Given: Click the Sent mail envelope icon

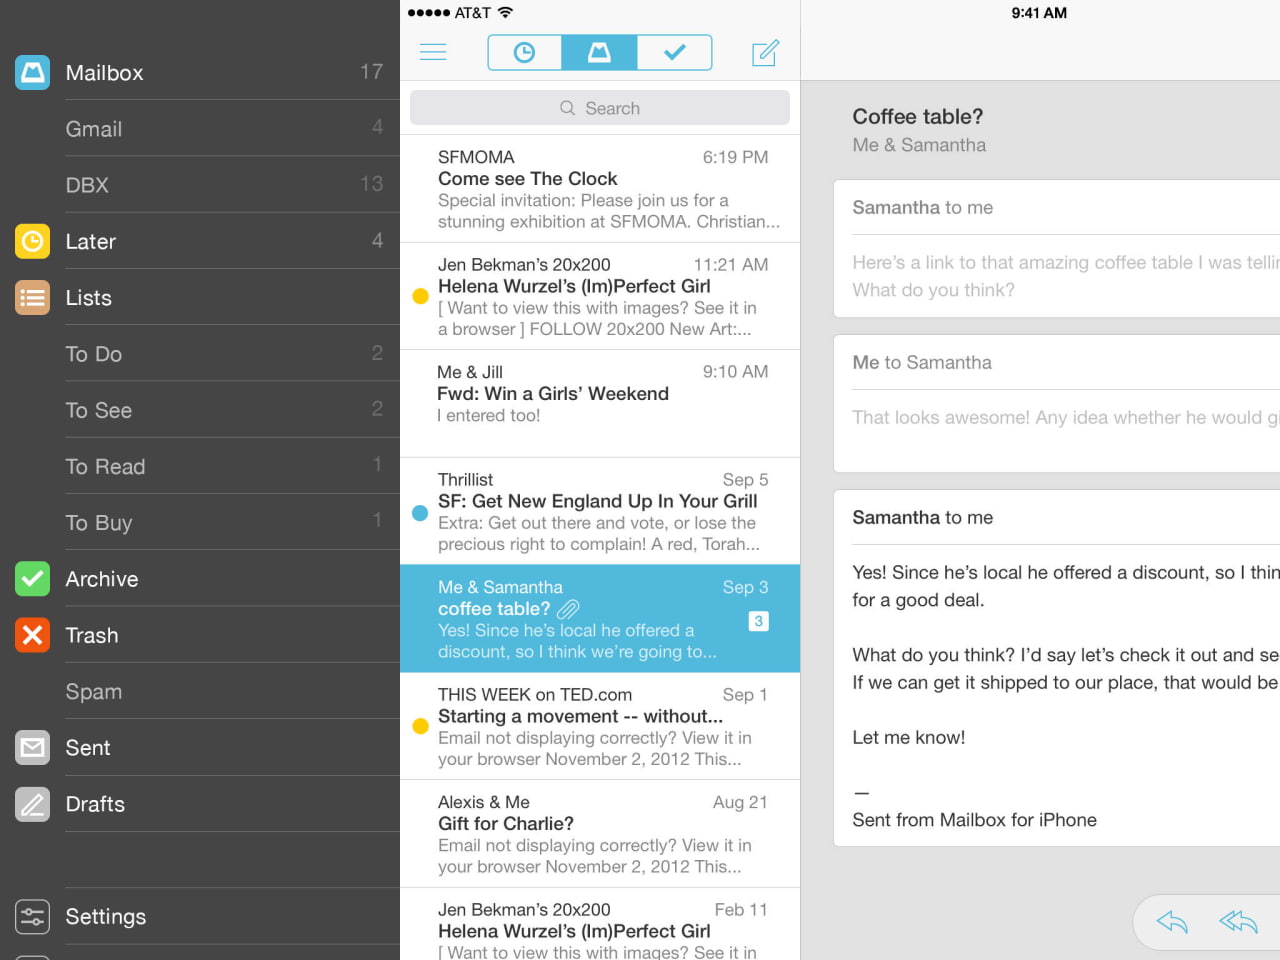Looking at the screenshot, I should coord(31,747).
